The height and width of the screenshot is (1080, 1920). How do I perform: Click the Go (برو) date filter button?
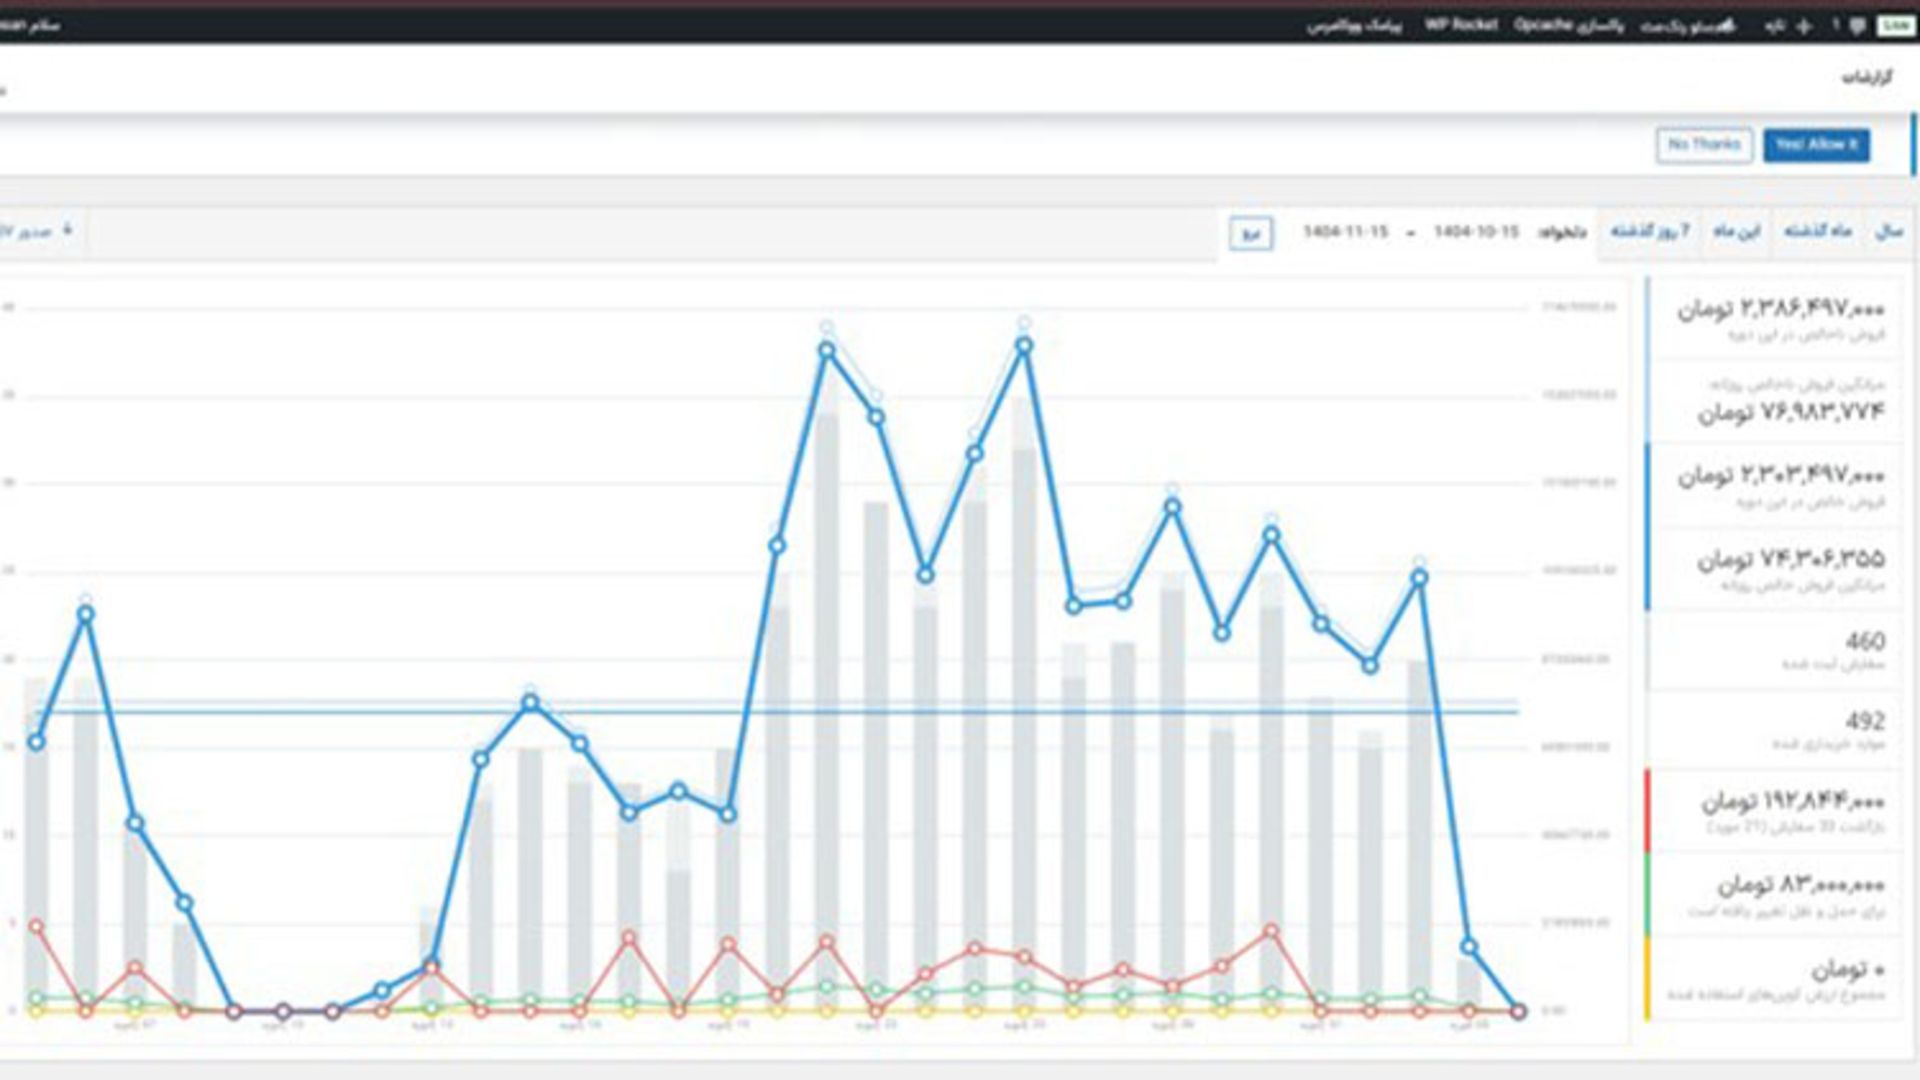point(1251,234)
